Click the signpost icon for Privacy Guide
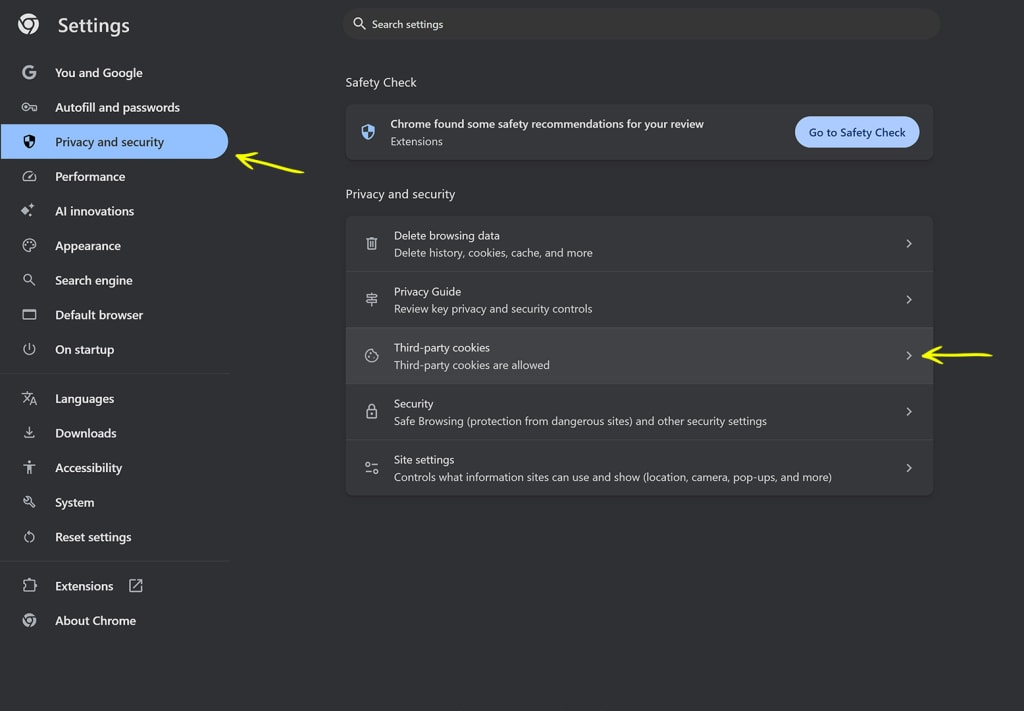The height and width of the screenshot is (711, 1024). [372, 300]
